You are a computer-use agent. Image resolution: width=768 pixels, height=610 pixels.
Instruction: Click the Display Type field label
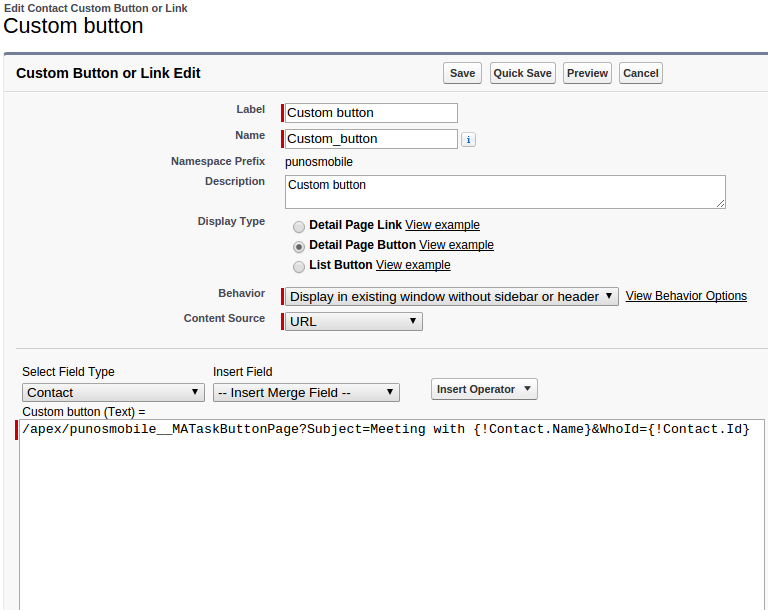point(231,221)
